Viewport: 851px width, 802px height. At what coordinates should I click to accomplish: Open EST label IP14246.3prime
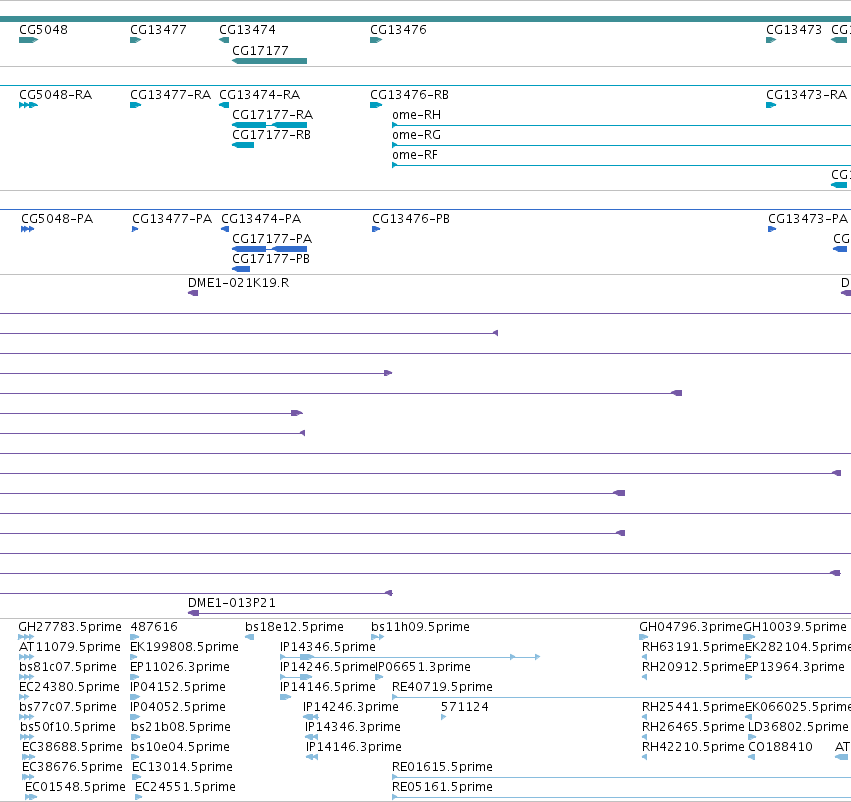[351, 708]
